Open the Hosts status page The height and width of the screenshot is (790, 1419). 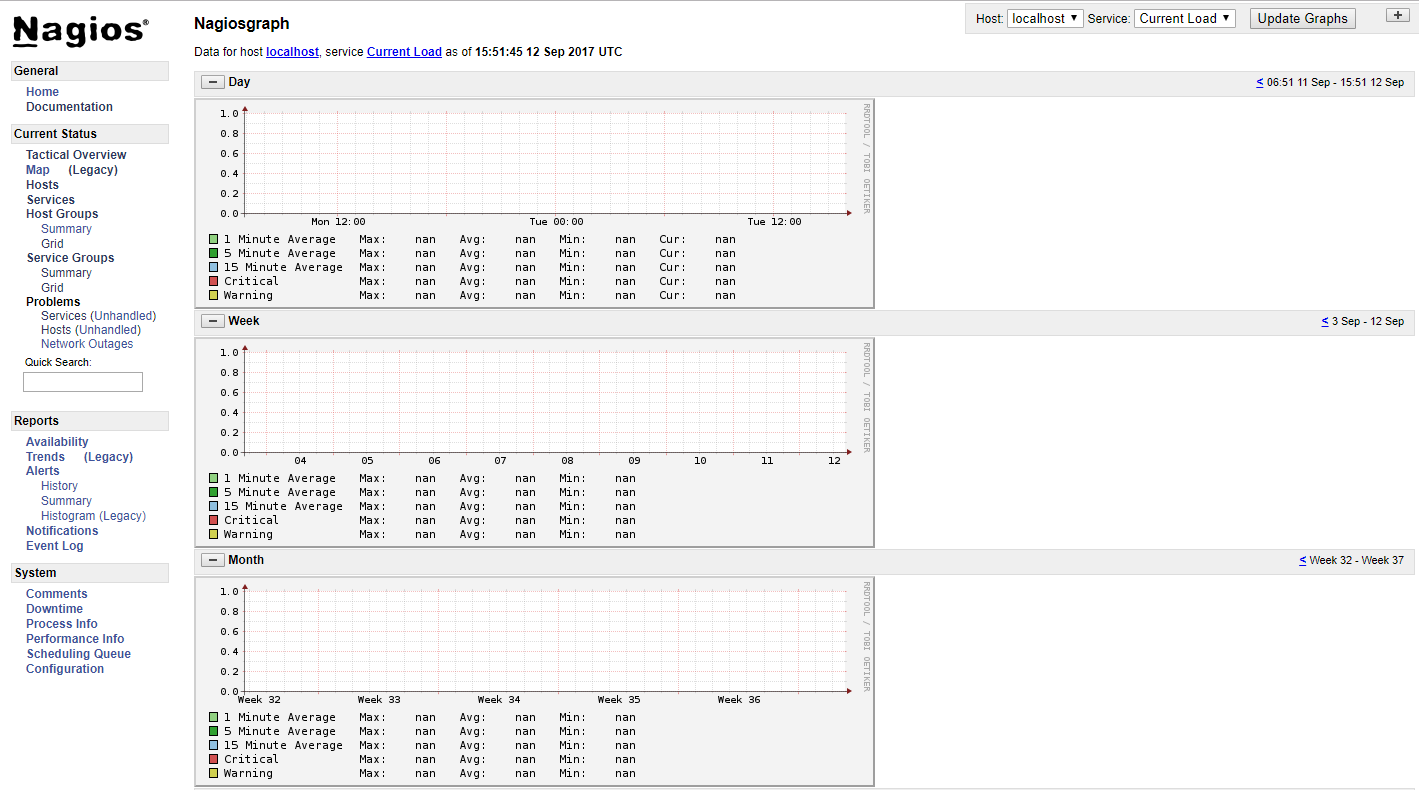click(42, 185)
